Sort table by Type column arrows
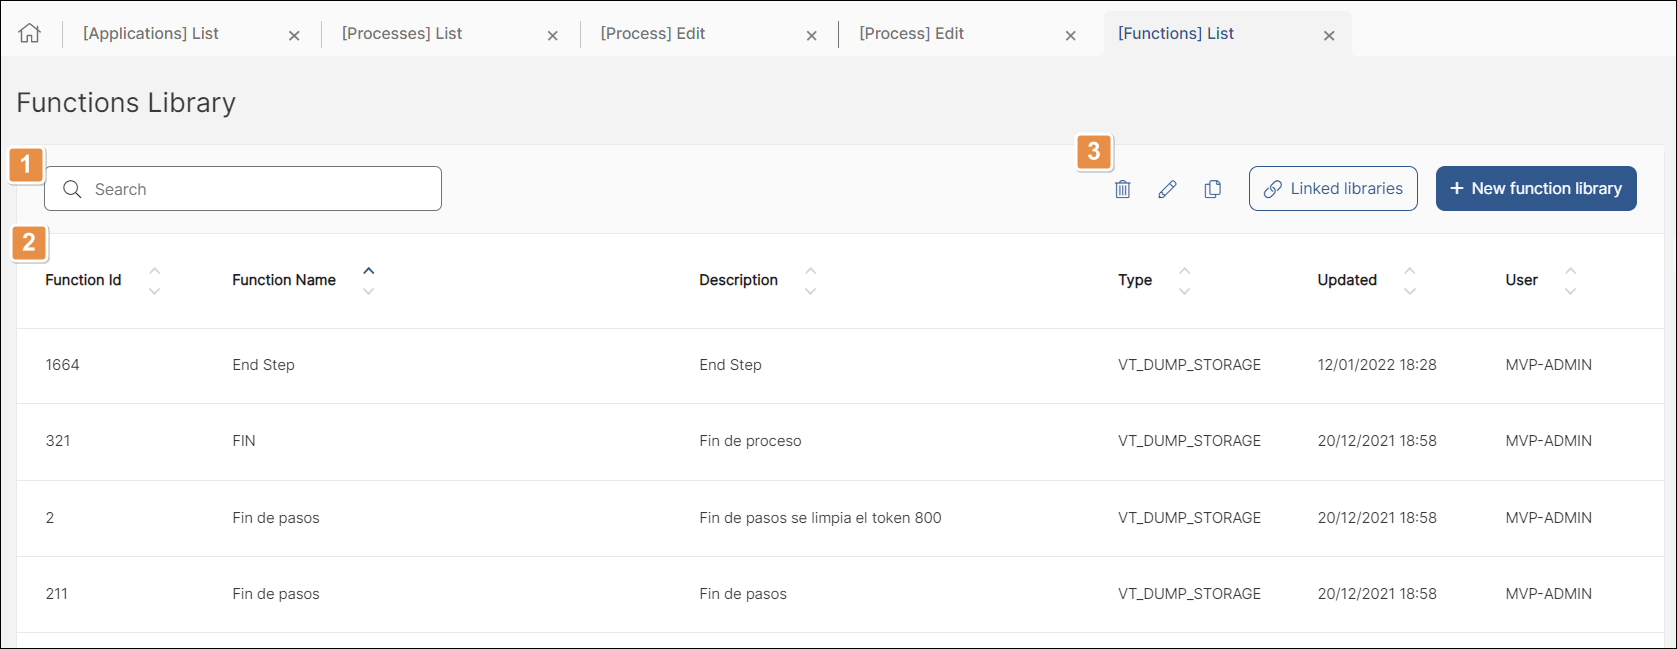 1184,280
